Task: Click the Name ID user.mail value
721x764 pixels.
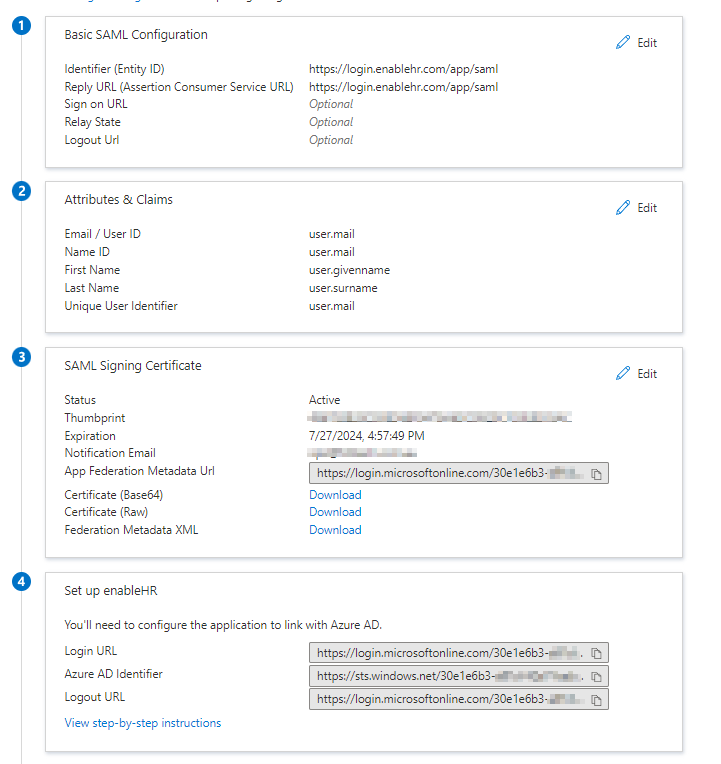Action: (332, 252)
